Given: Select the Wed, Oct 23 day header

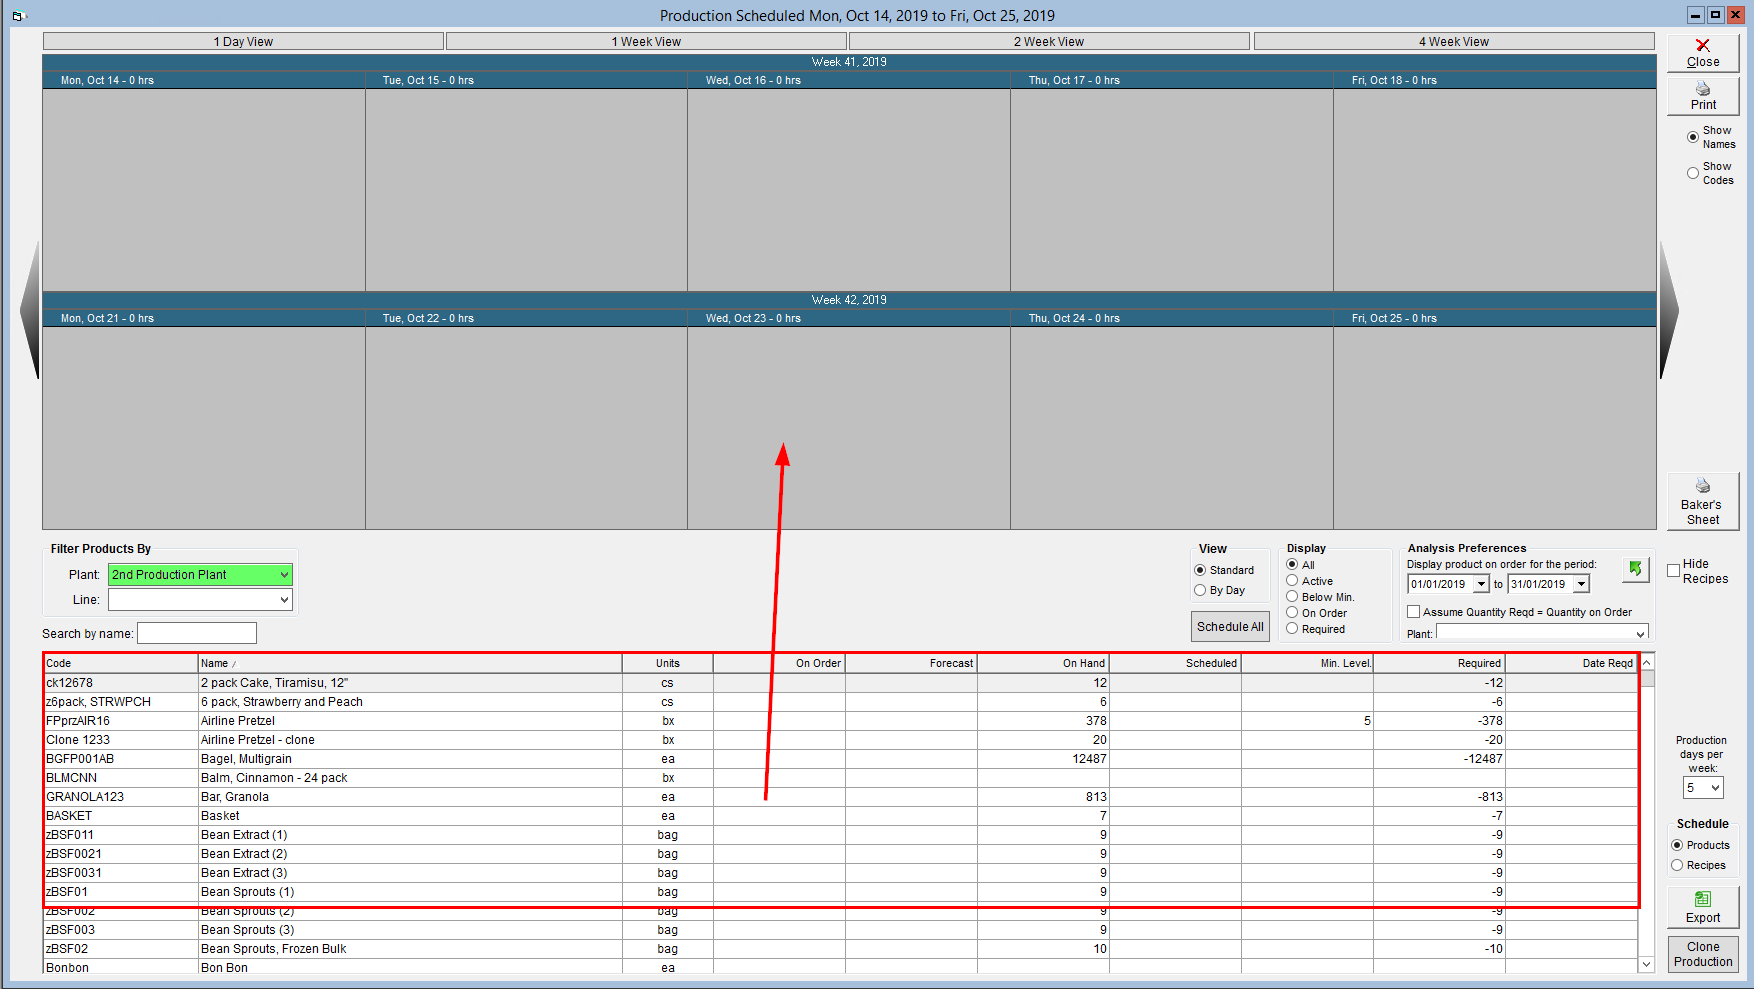Looking at the screenshot, I should coord(849,318).
